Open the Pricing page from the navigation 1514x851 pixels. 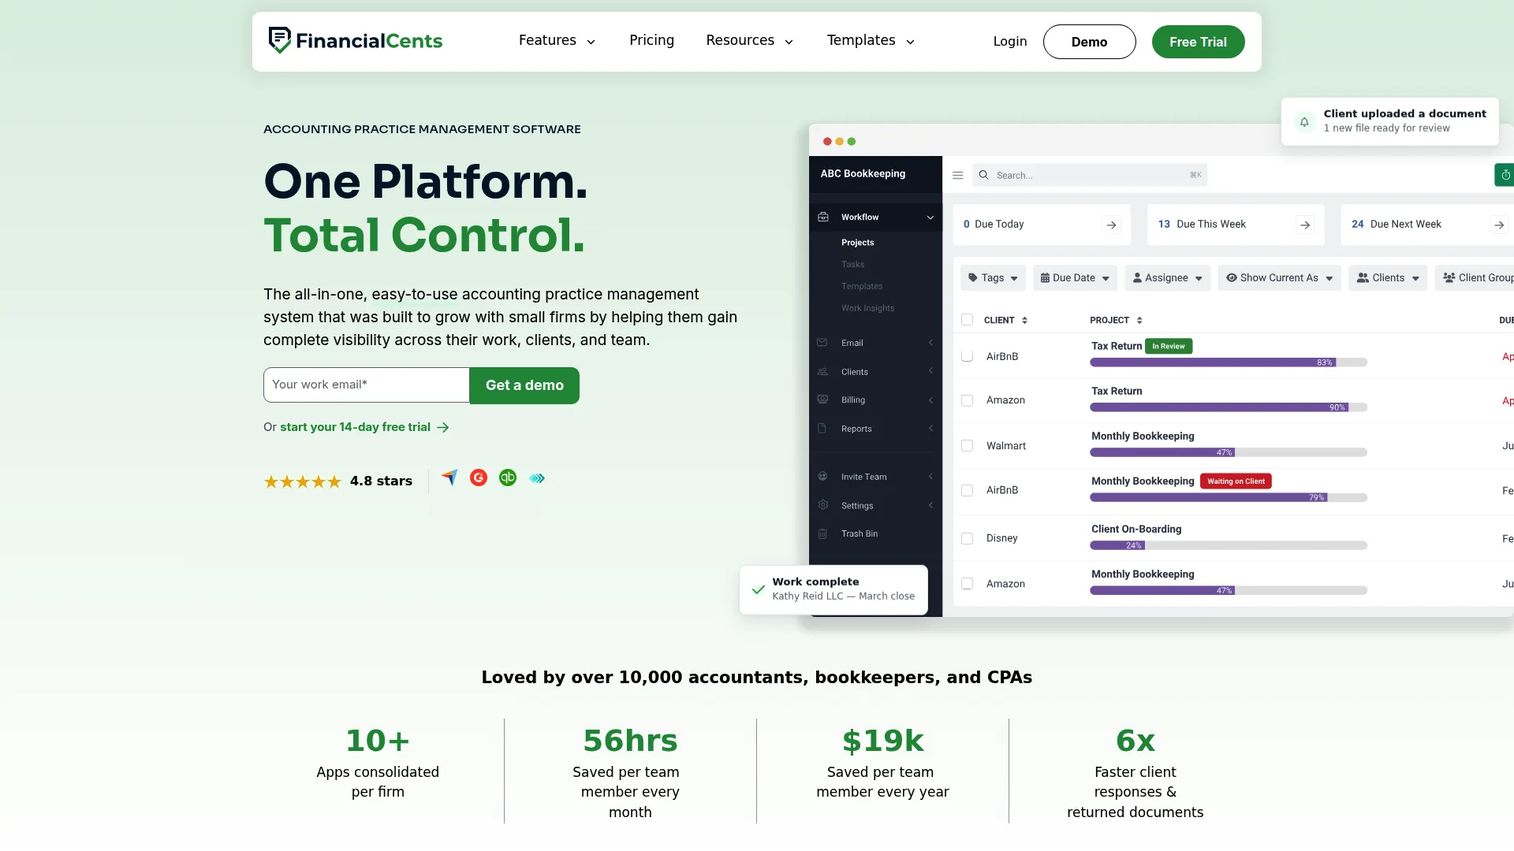pos(652,41)
